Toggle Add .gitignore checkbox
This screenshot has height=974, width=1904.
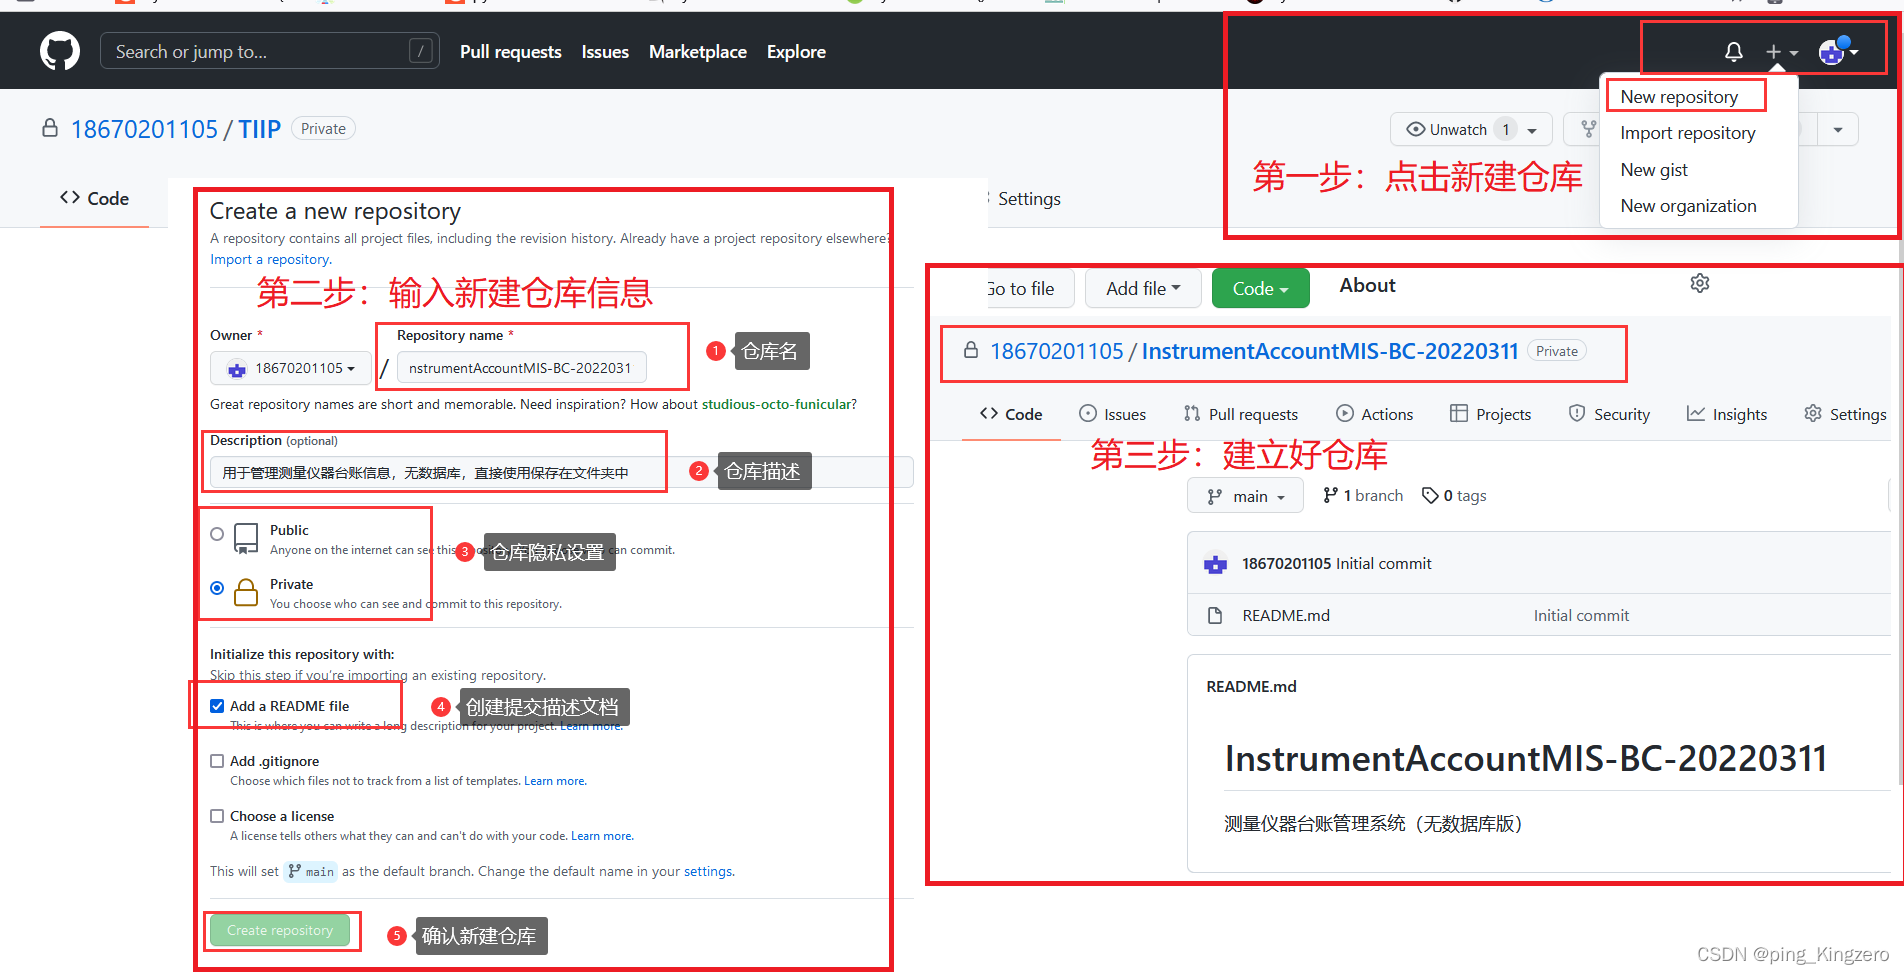(217, 761)
